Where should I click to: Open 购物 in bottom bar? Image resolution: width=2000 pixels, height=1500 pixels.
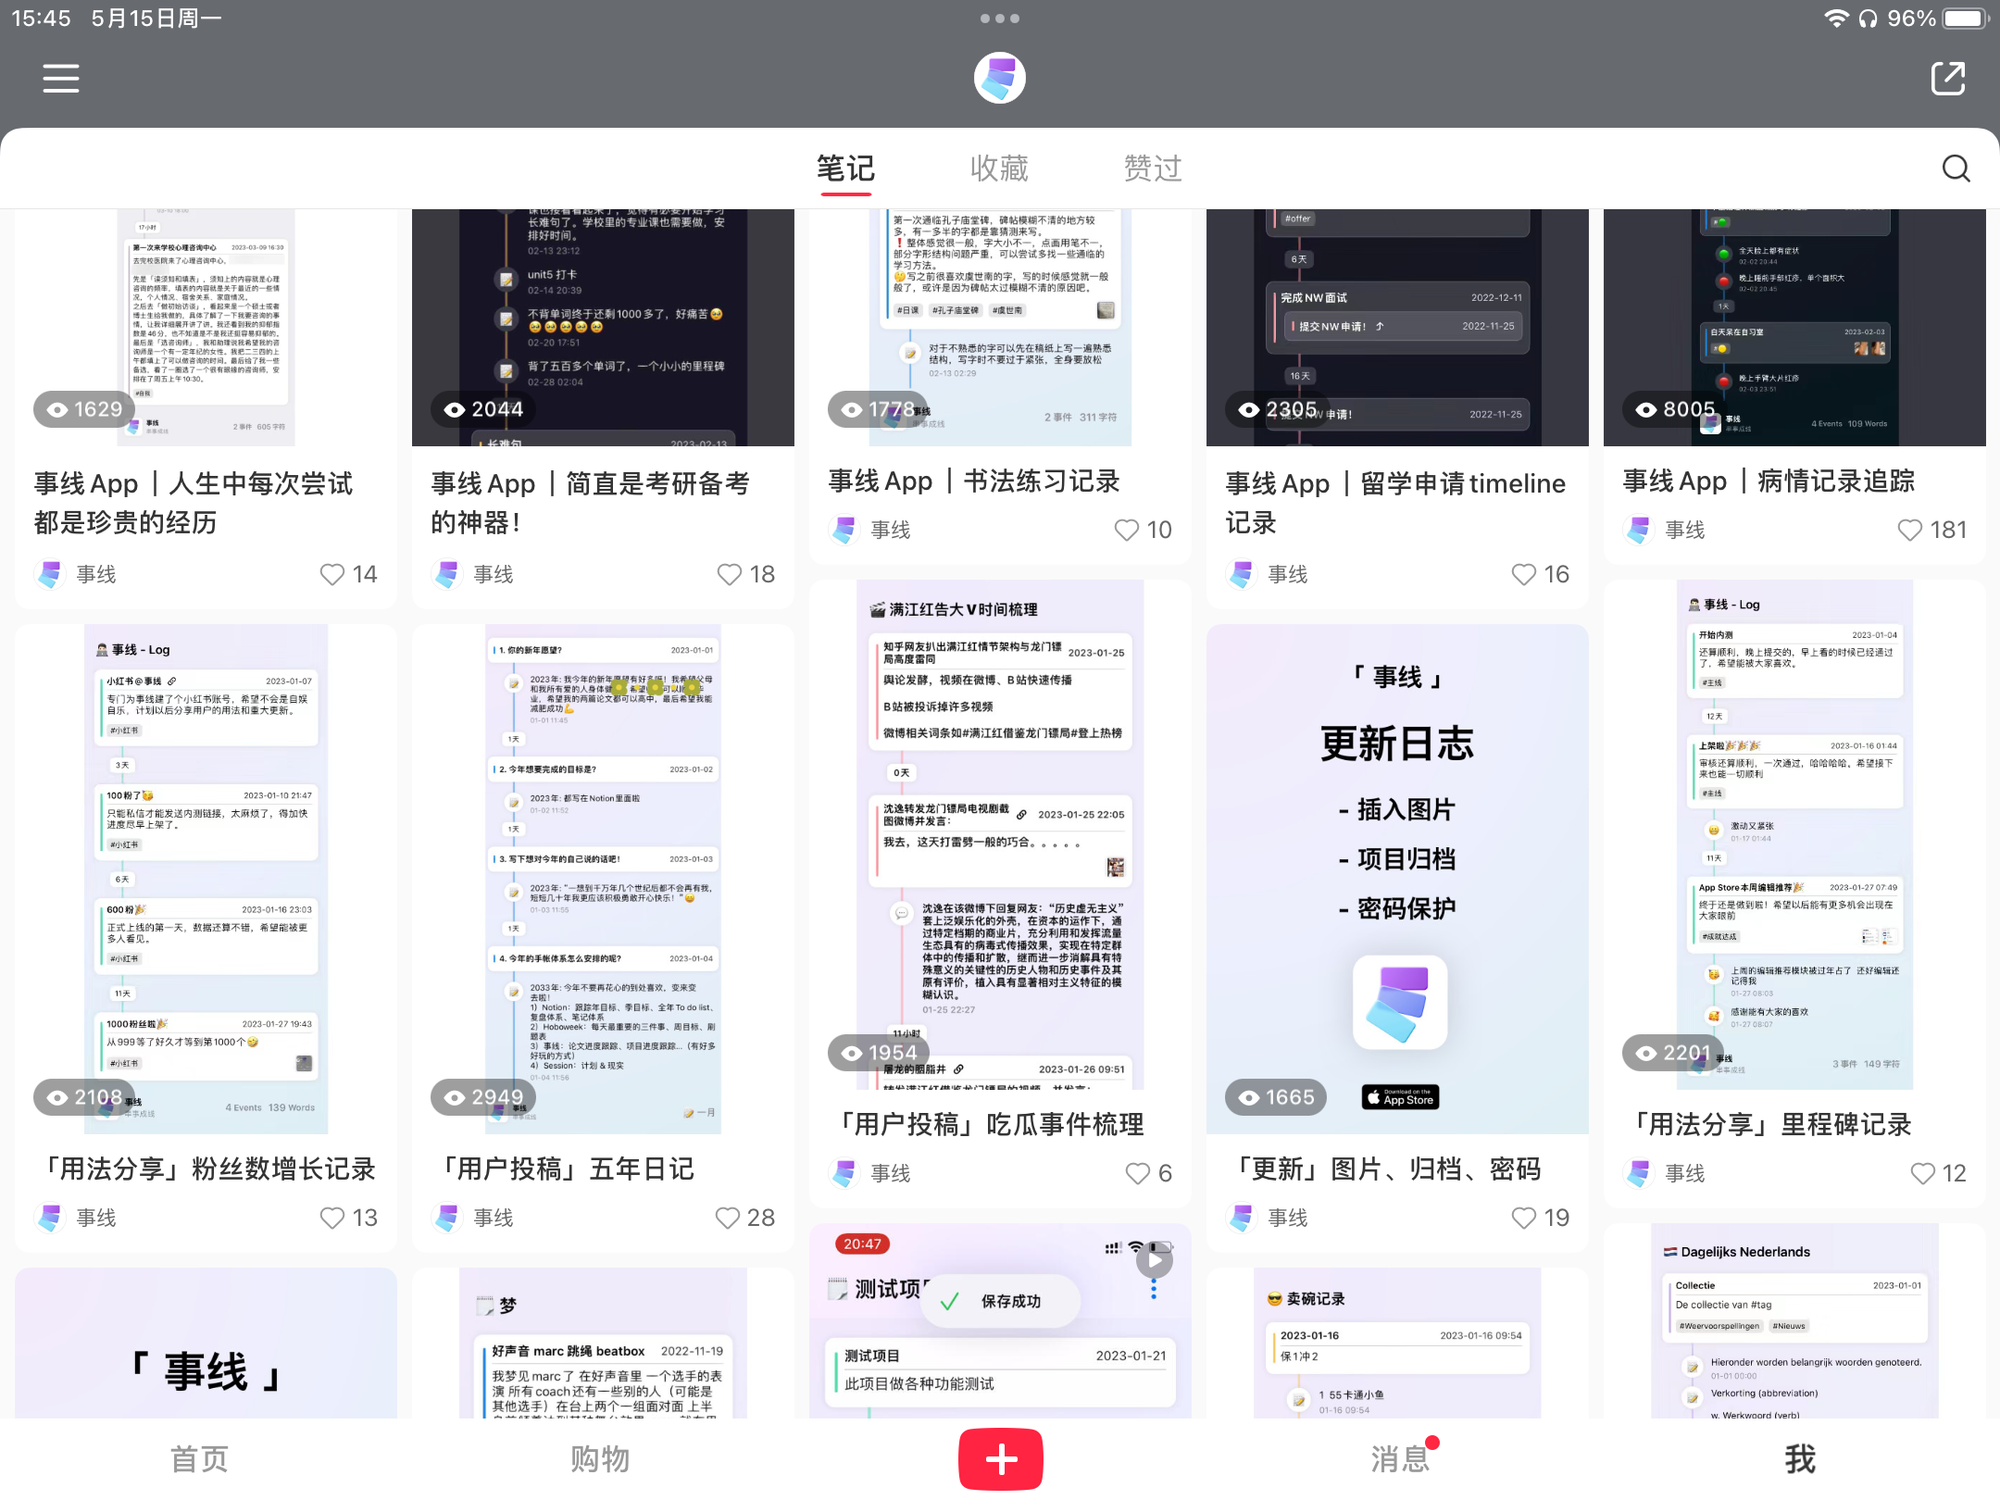600,1459
